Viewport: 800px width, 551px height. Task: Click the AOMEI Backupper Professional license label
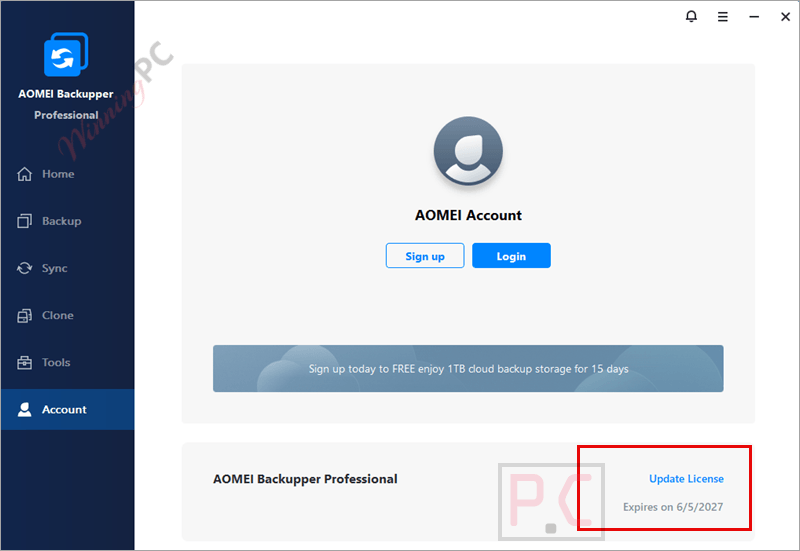305,479
